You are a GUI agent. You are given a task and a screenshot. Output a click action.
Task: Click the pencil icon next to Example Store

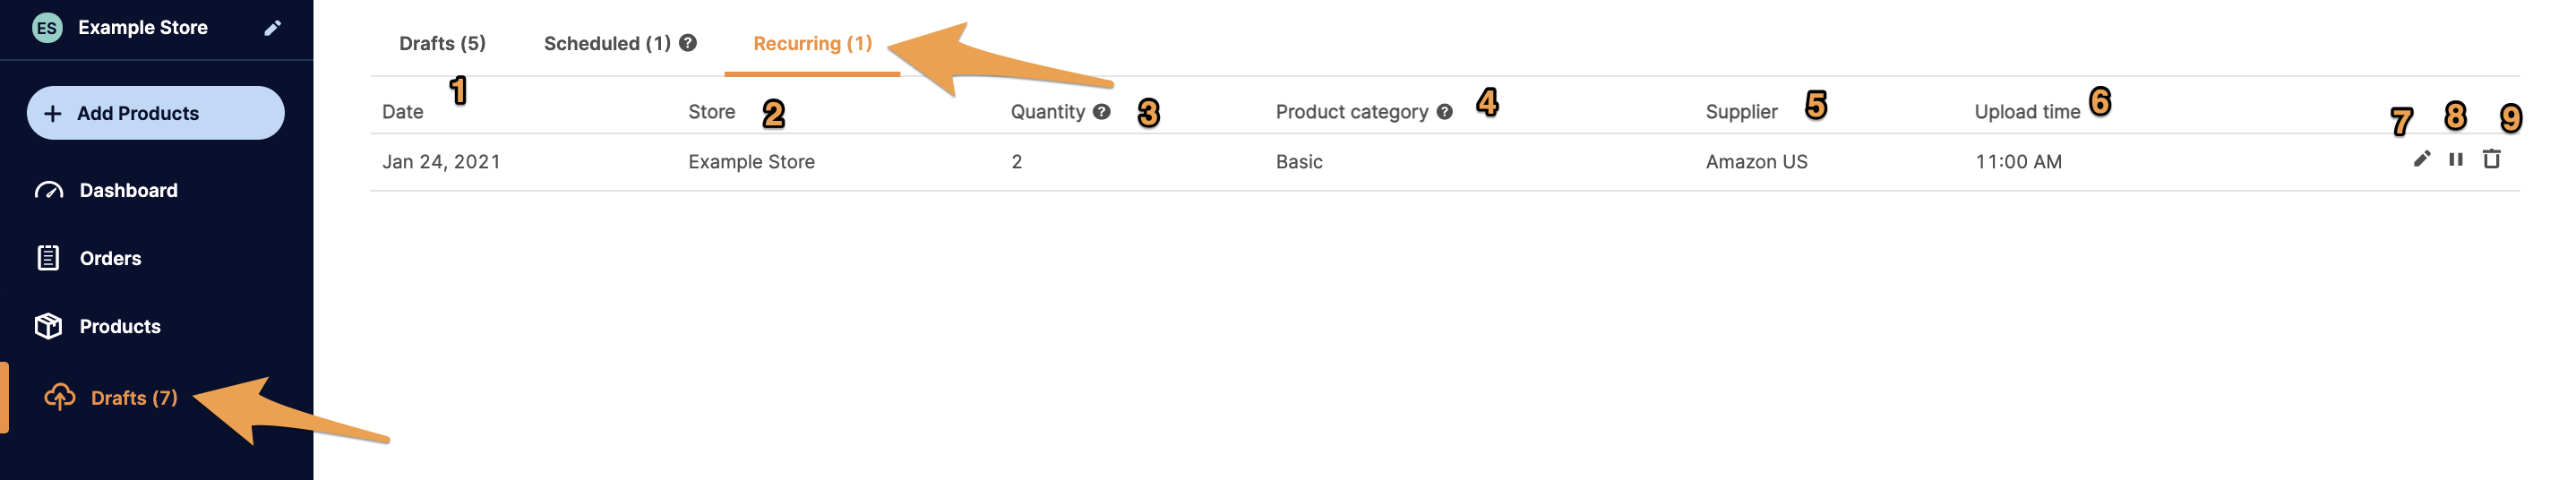pyautogui.click(x=272, y=28)
